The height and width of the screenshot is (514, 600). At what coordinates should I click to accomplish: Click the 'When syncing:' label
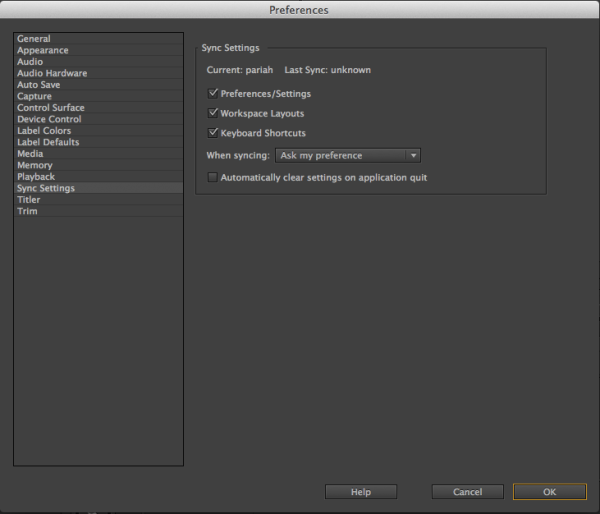238,155
